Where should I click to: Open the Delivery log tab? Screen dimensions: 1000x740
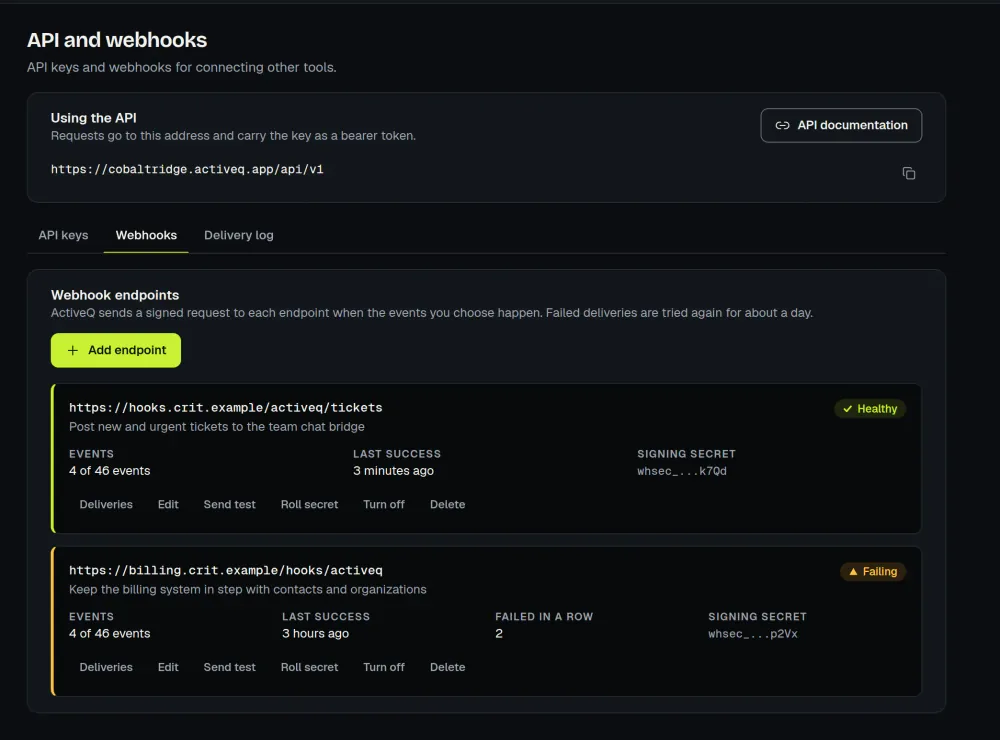point(239,235)
